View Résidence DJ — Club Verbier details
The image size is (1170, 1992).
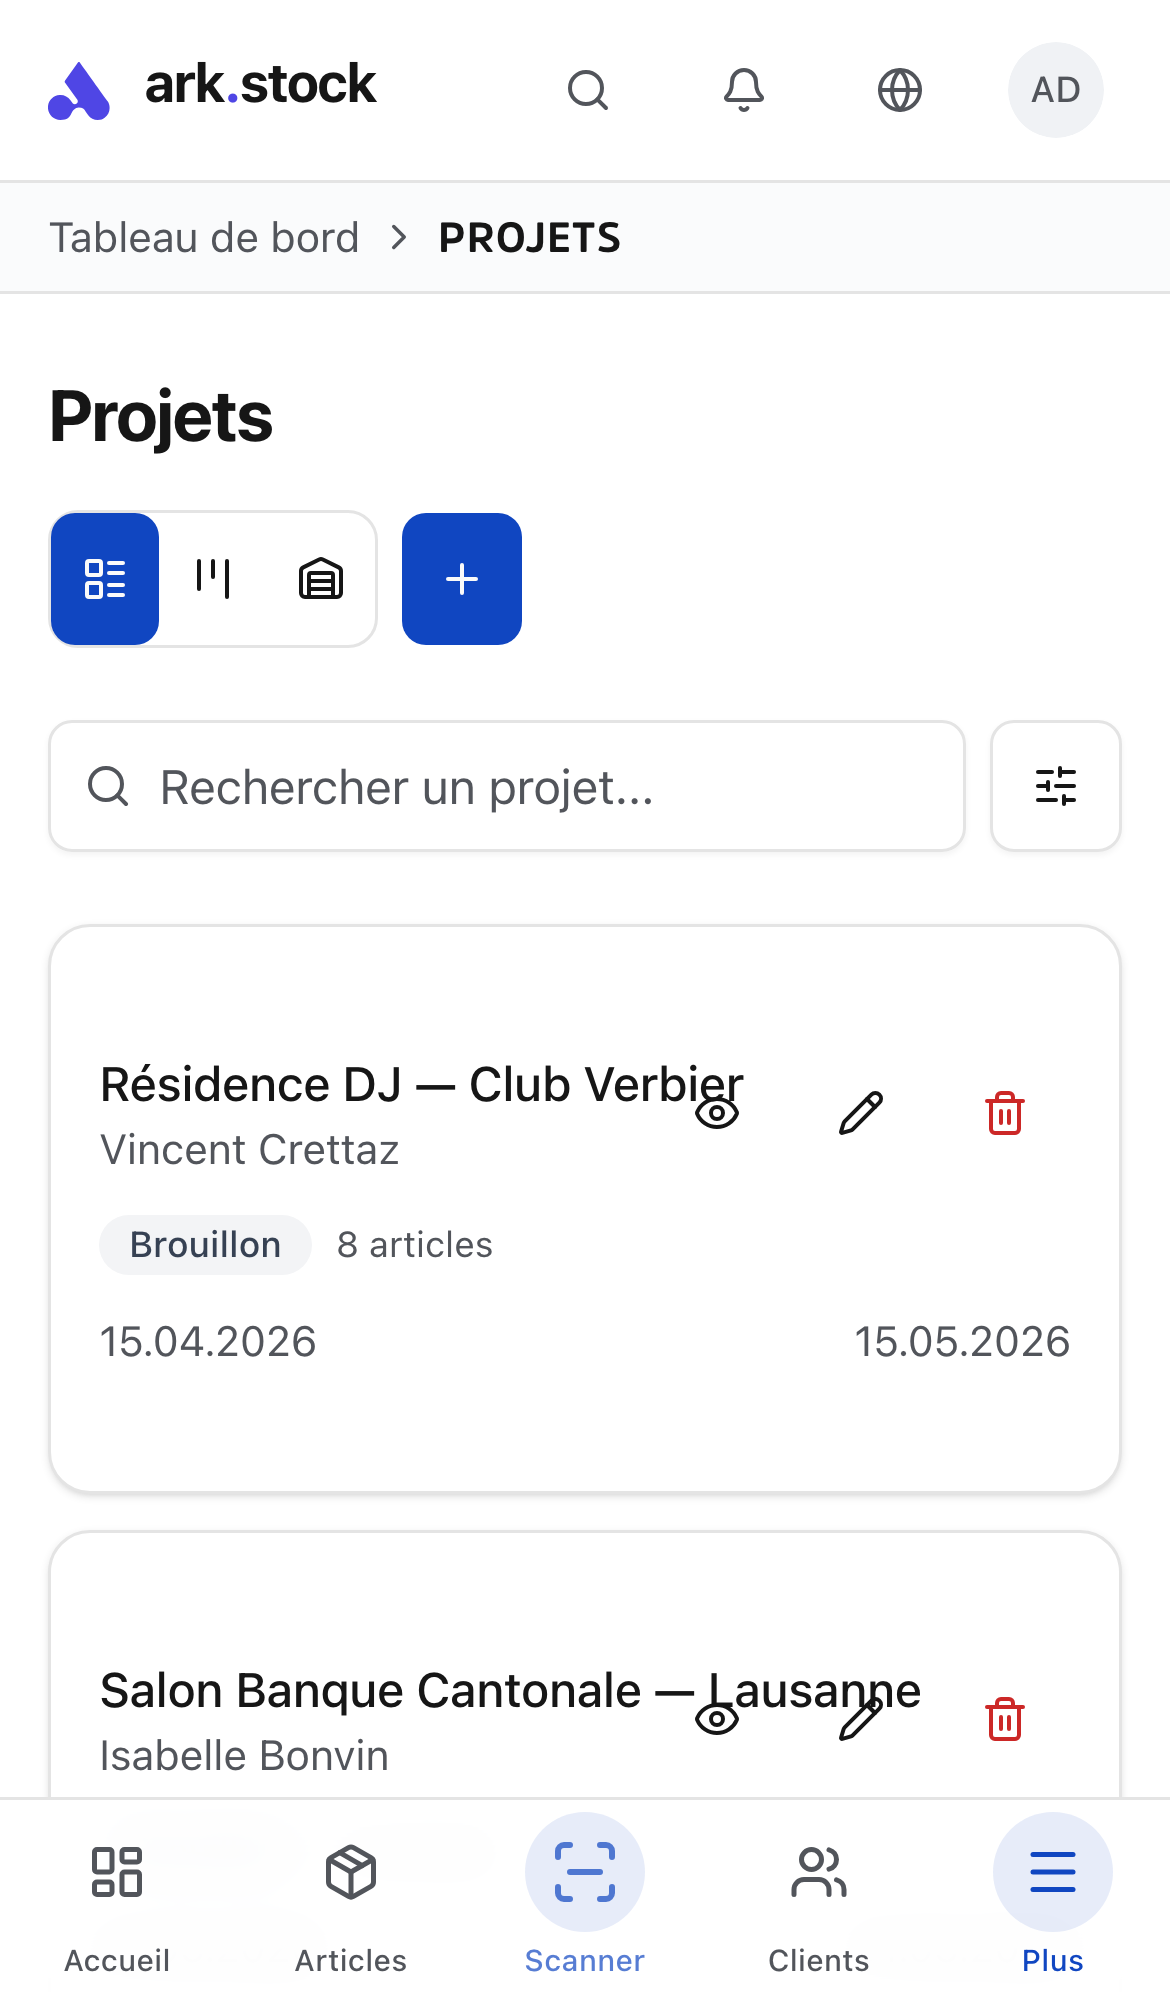click(x=717, y=1113)
